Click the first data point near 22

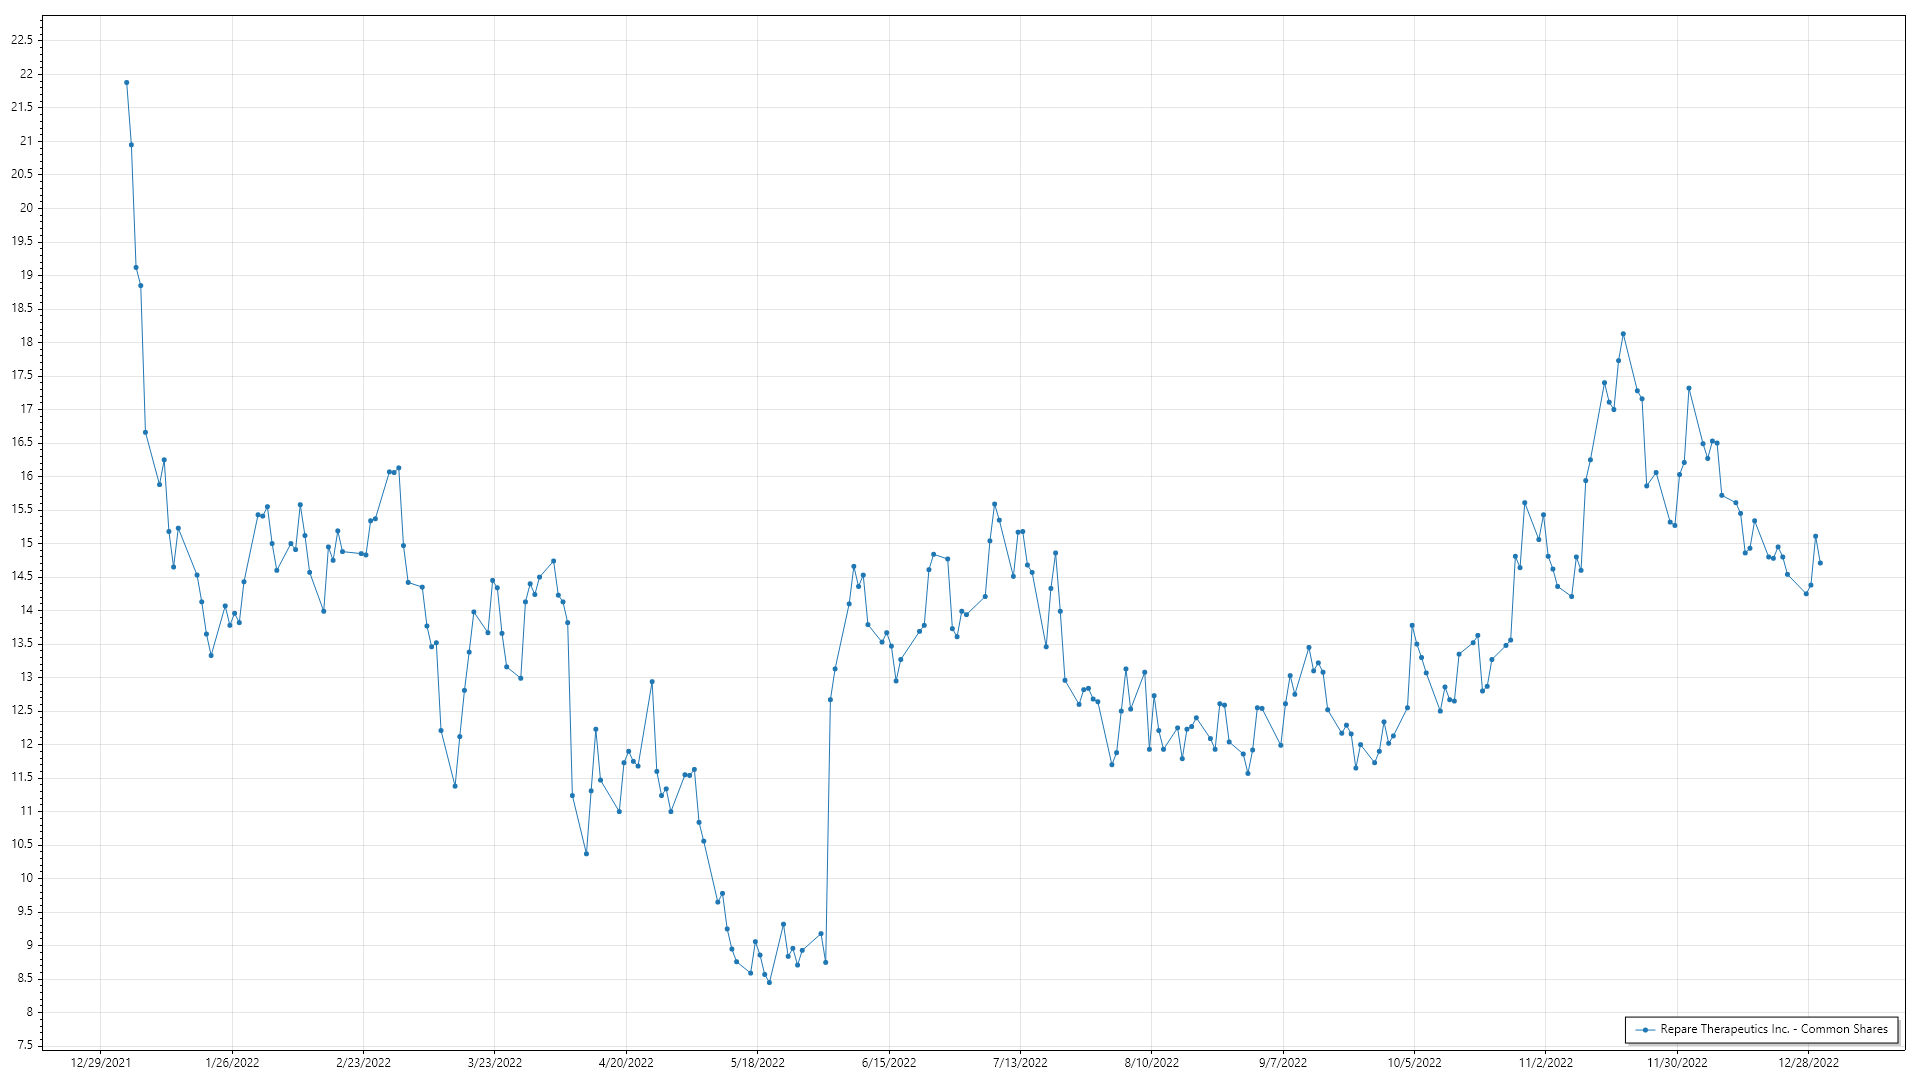(x=126, y=83)
